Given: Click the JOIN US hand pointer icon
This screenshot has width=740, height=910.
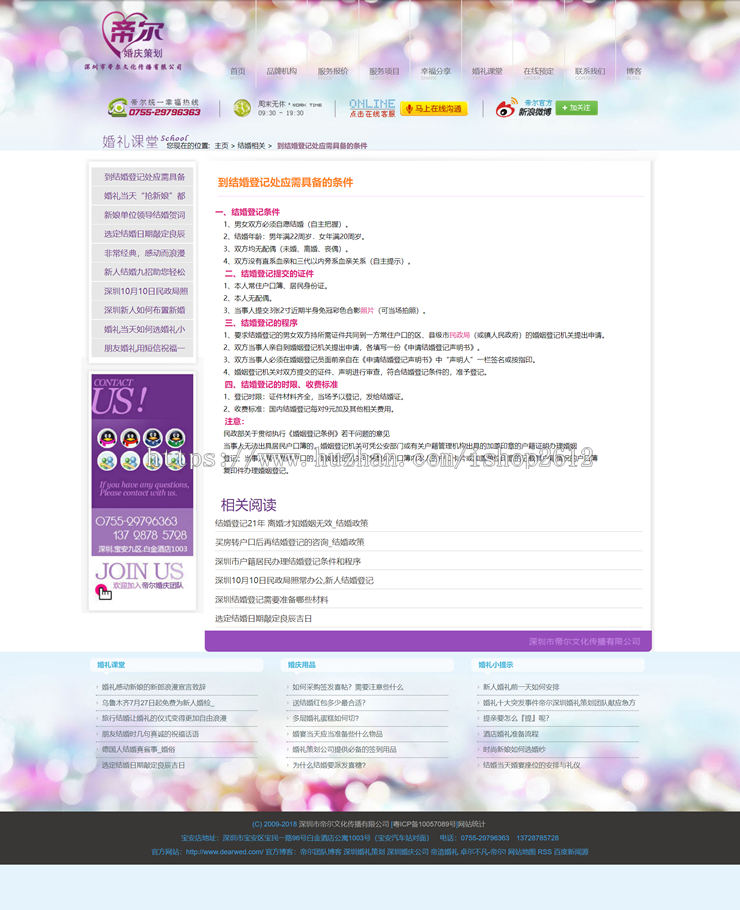Looking at the screenshot, I should (103, 592).
